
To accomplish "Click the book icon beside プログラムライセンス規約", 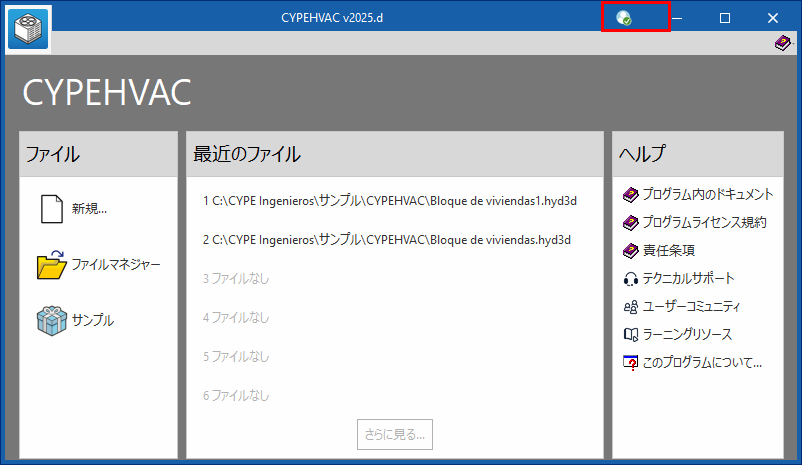I will [x=631, y=223].
